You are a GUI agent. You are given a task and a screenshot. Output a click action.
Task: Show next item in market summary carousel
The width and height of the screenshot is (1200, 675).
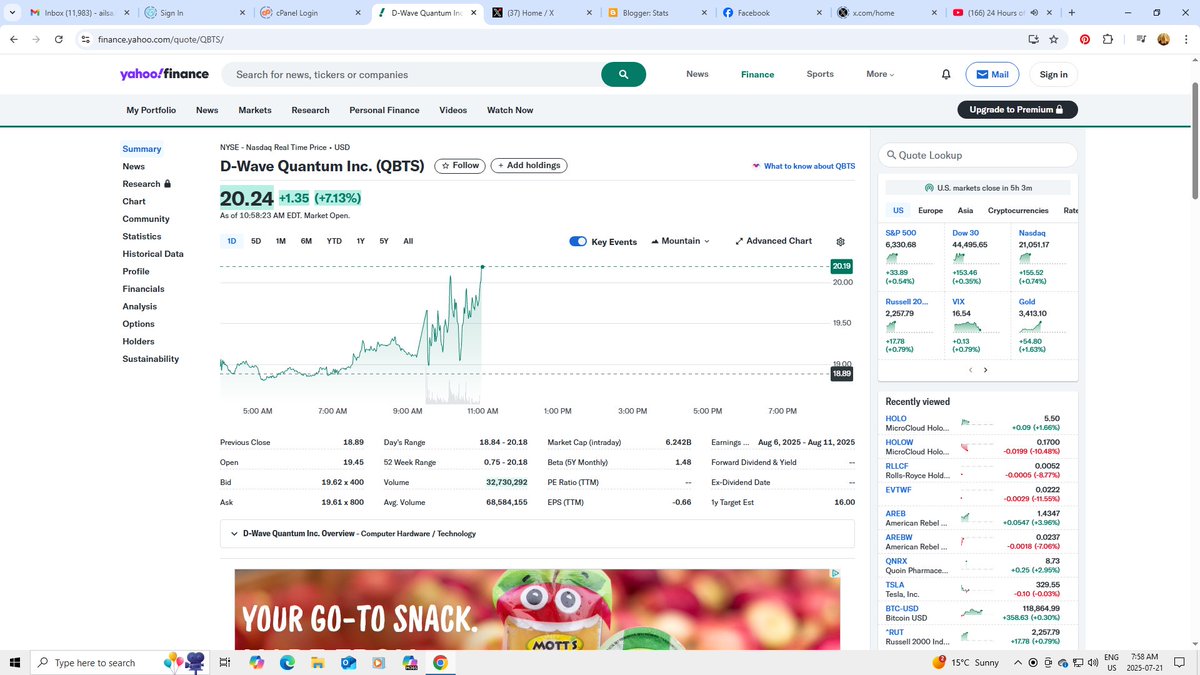point(985,370)
